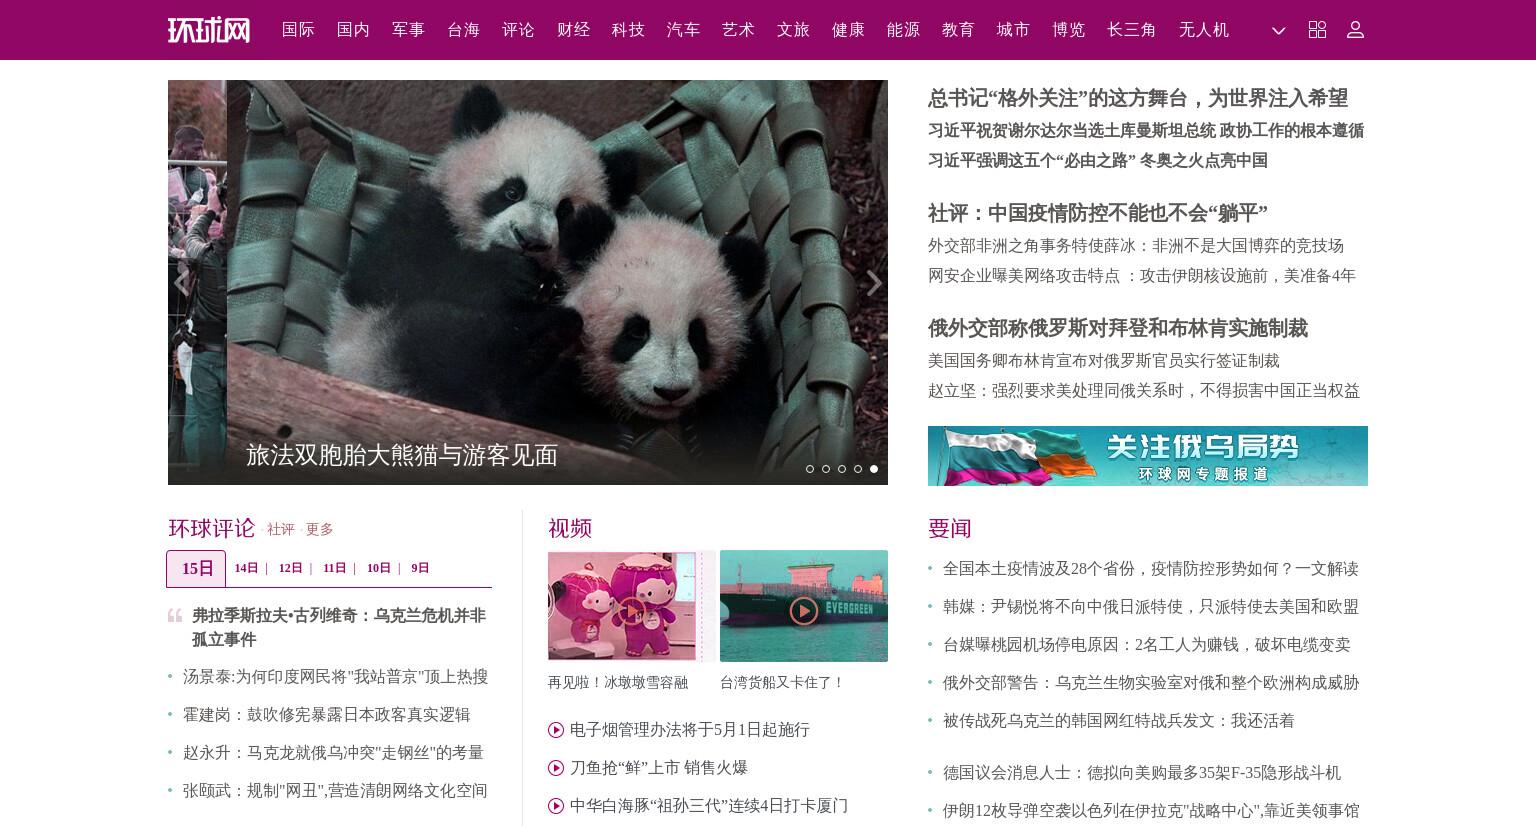Go to previous slide with left arrow
Image resolution: width=1536 pixels, height=826 pixels.
pos(181,283)
